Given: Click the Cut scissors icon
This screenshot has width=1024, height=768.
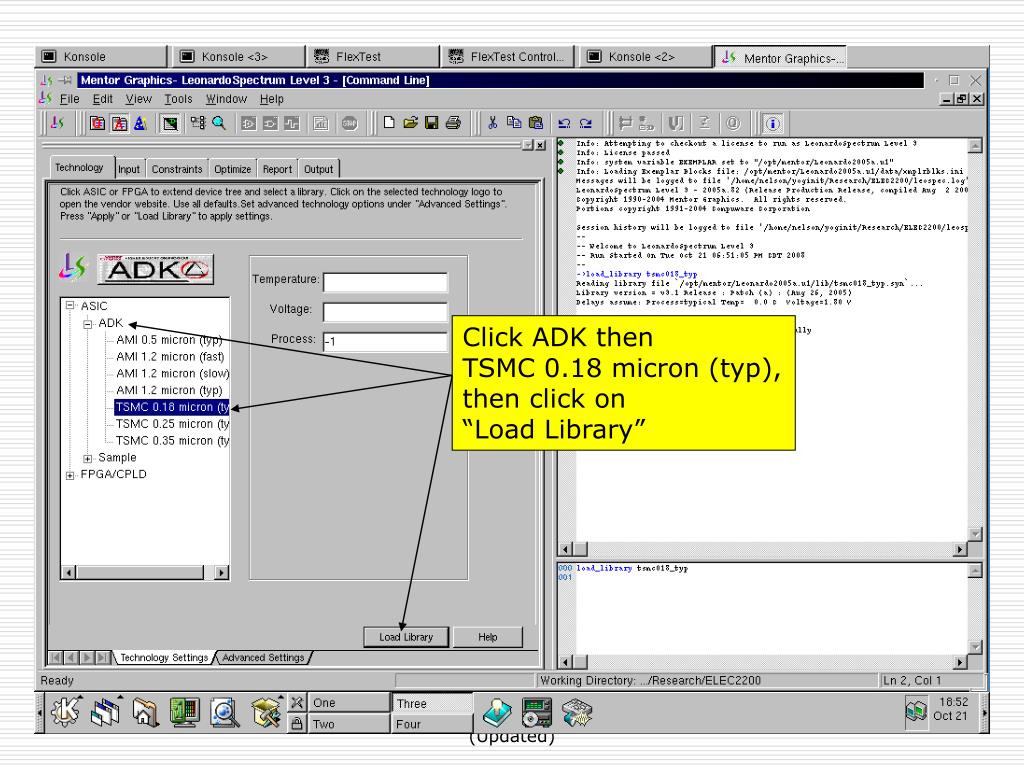Looking at the screenshot, I should coord(492,122).
